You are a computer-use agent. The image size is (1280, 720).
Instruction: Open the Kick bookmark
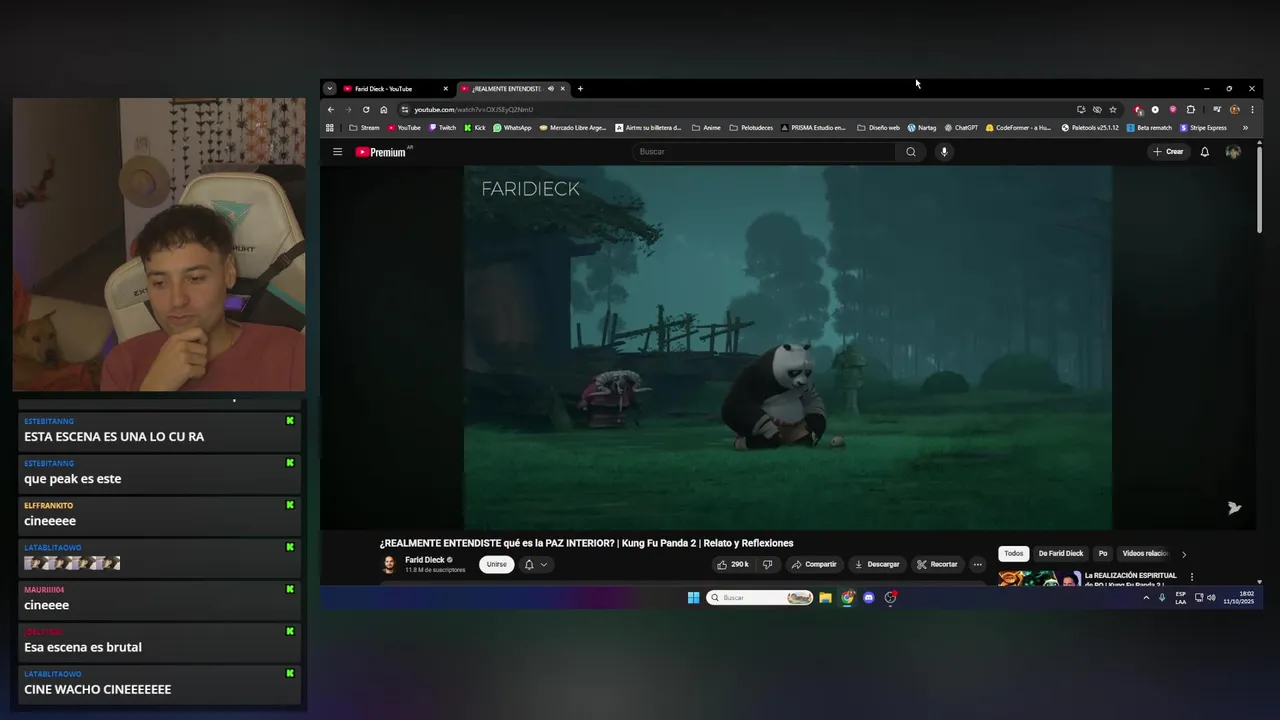click(x=475, y=128)
